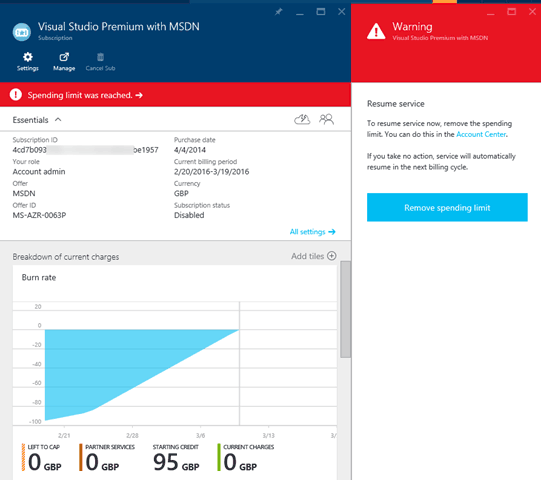Click Purchase date 4/4/2014
The image size is (541, 480).
pyautogui.click(x=190, y=150)
